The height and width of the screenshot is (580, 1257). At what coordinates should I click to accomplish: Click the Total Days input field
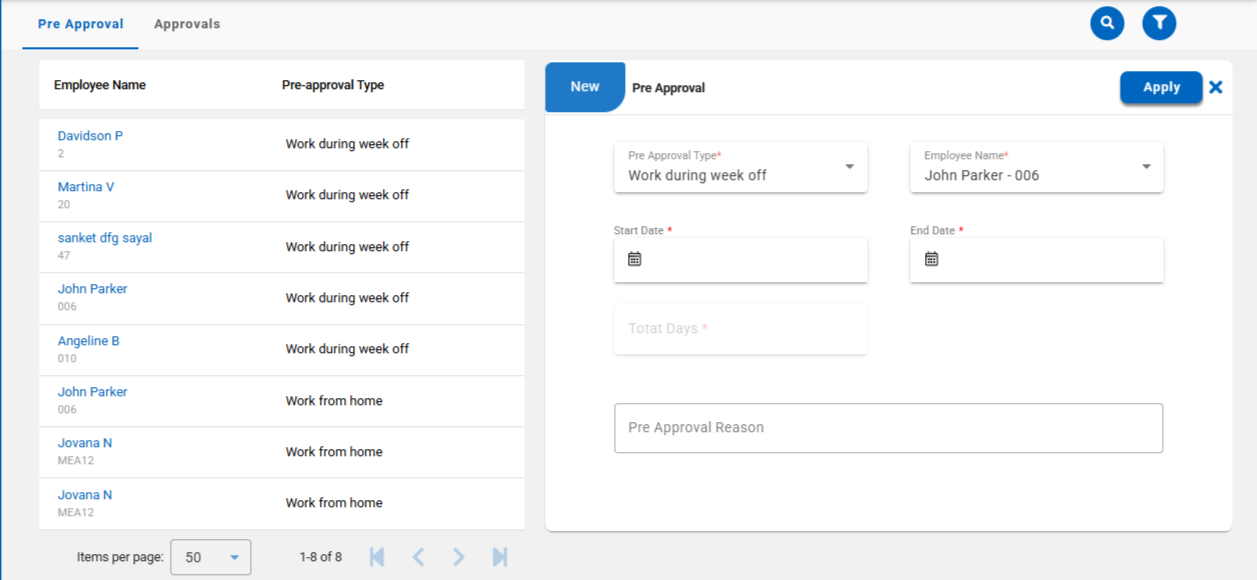(x=740, y=329)
